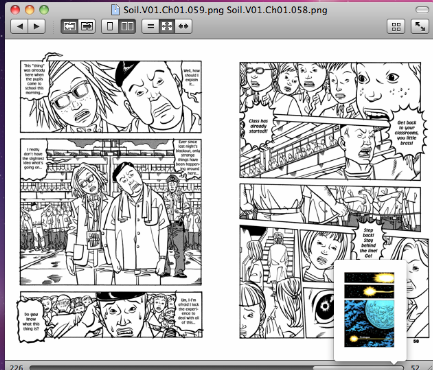The image size is (433, 370).
Task: Switch to single page layout
Action: pyautogui.click(x=110, y=26)
